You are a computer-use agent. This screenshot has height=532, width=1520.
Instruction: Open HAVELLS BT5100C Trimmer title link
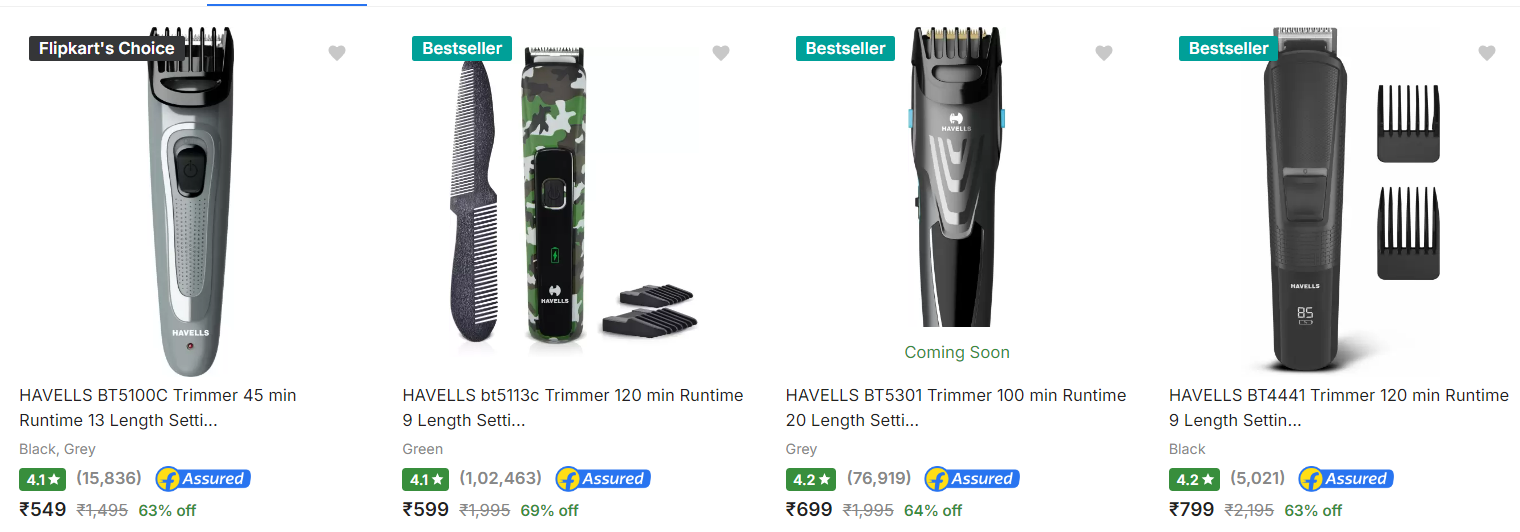point(158,408)
